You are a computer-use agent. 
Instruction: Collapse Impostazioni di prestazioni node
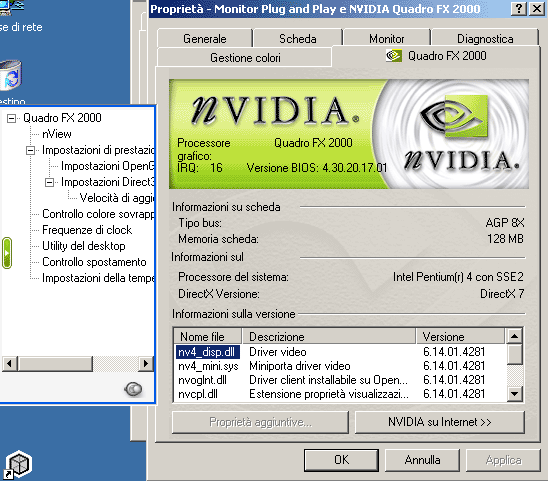(x=30, y=150)
